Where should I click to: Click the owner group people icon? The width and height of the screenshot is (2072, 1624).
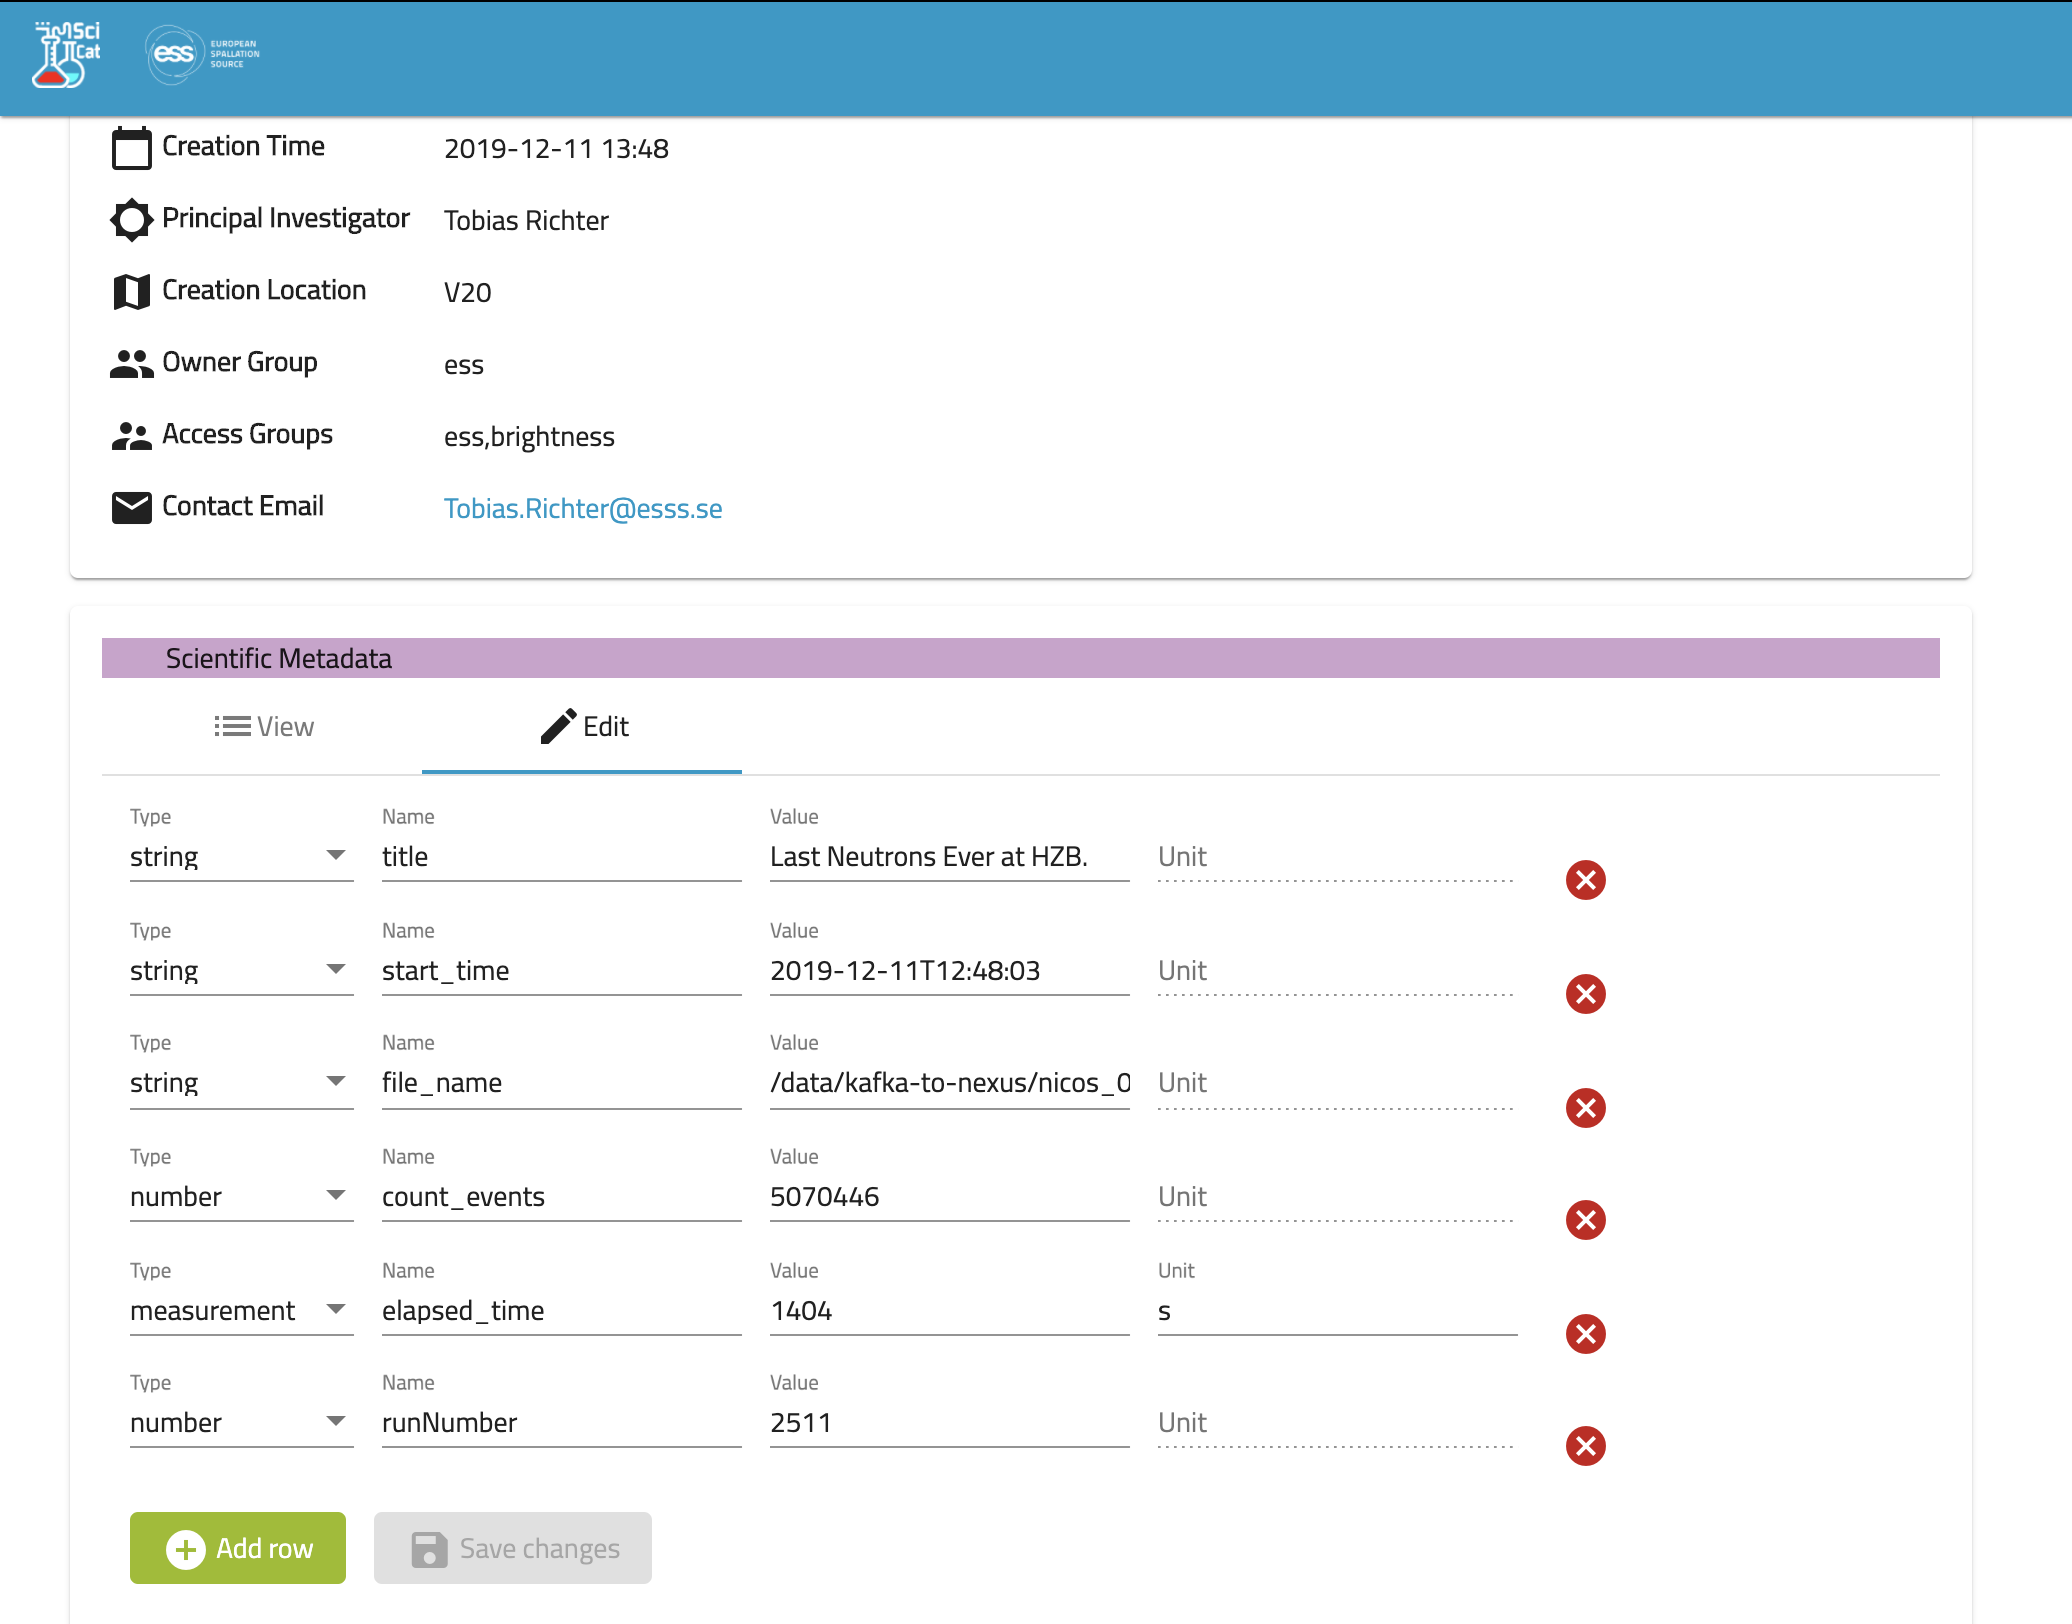point(131,365)
